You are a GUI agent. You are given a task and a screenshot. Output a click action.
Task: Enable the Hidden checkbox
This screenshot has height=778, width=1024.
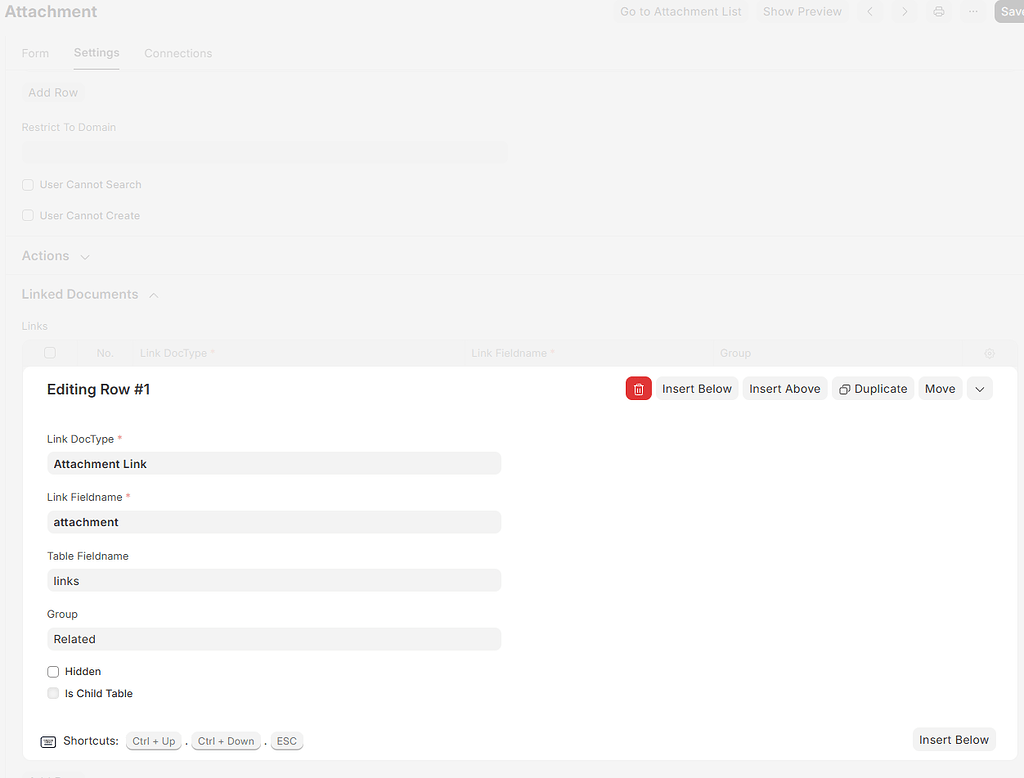(x=53, y=672)
